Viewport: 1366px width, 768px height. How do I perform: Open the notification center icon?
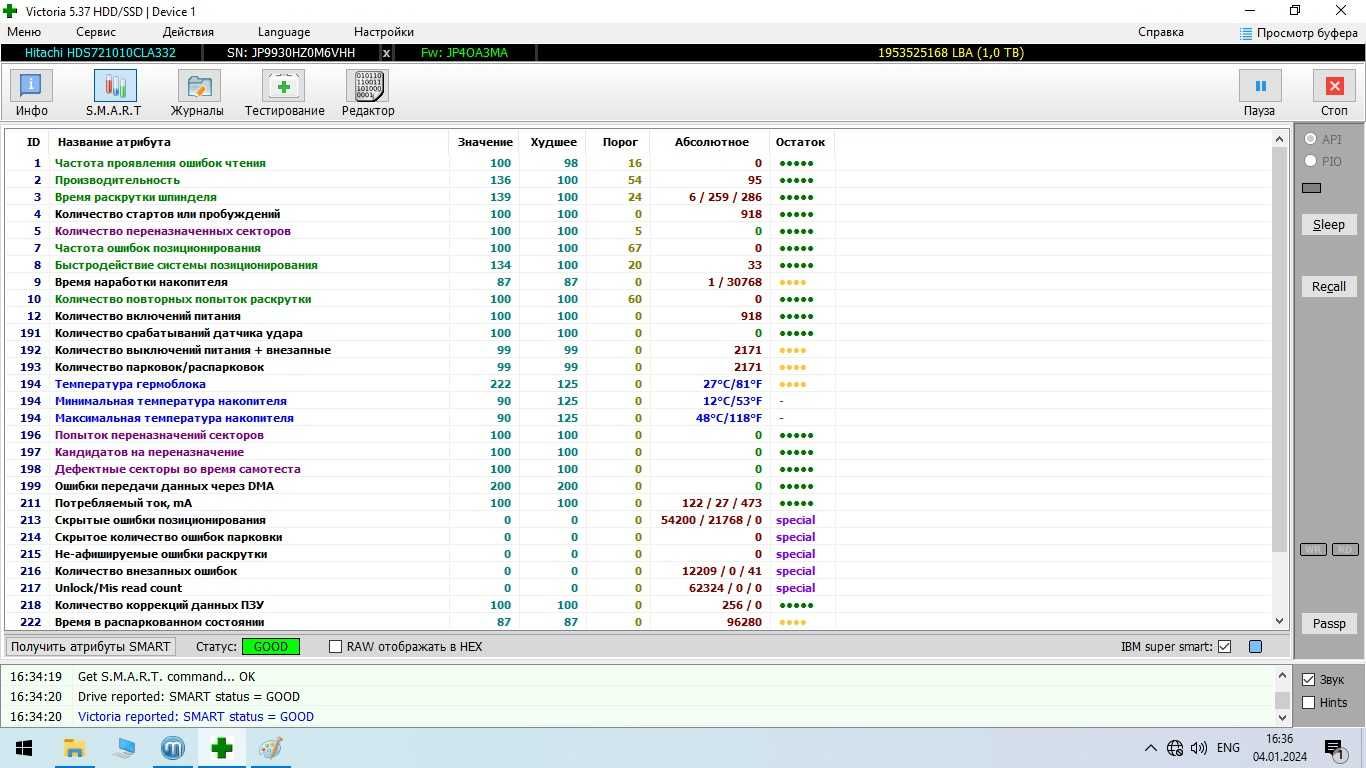pos(1333,748)
